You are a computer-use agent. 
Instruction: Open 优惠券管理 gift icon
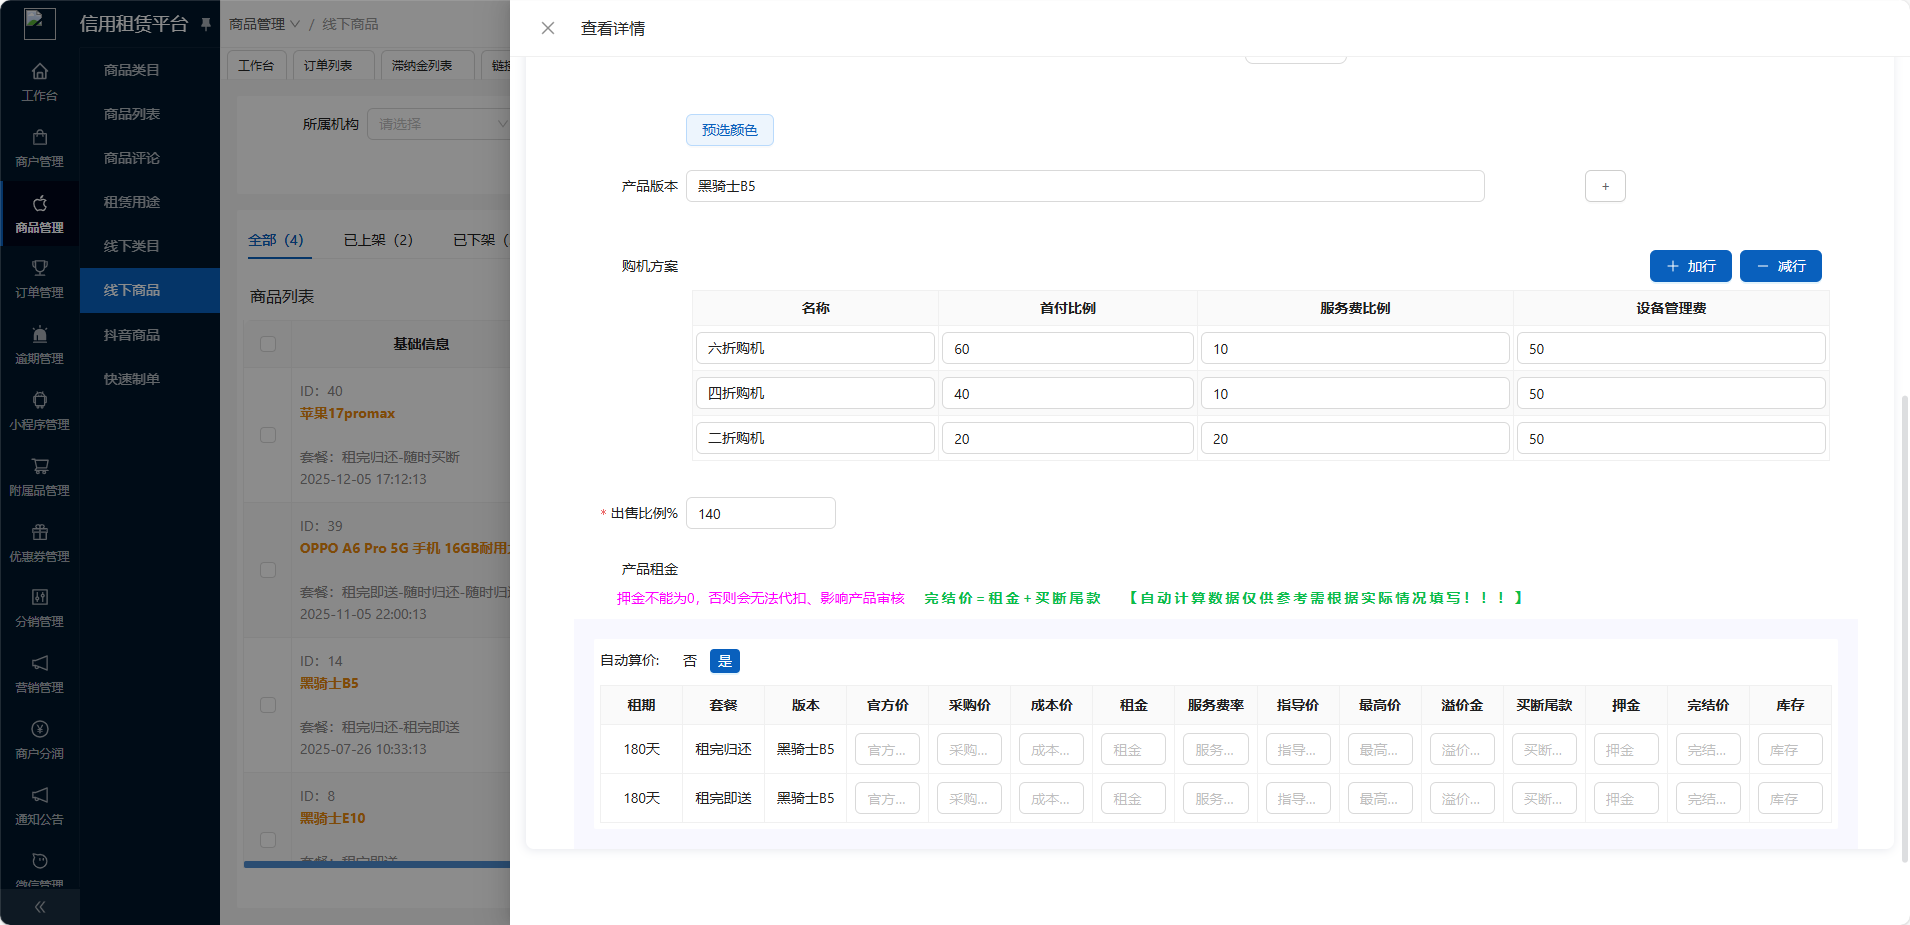click(x=40, y=533)
